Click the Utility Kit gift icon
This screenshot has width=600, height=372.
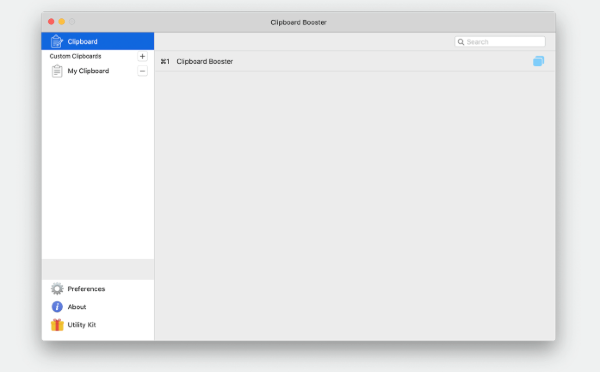click(x=57, y=325)
